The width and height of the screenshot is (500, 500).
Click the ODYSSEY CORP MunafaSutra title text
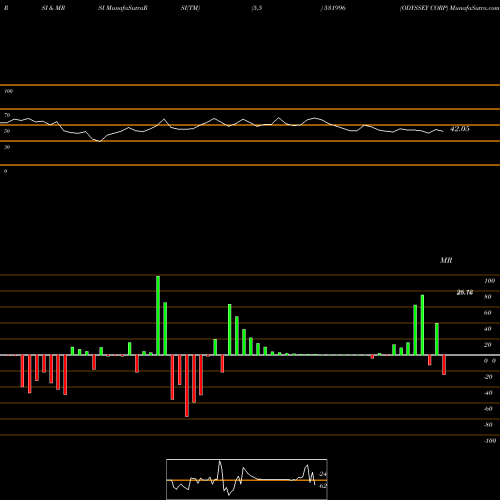pyautogui.click(x=449, y=8)
